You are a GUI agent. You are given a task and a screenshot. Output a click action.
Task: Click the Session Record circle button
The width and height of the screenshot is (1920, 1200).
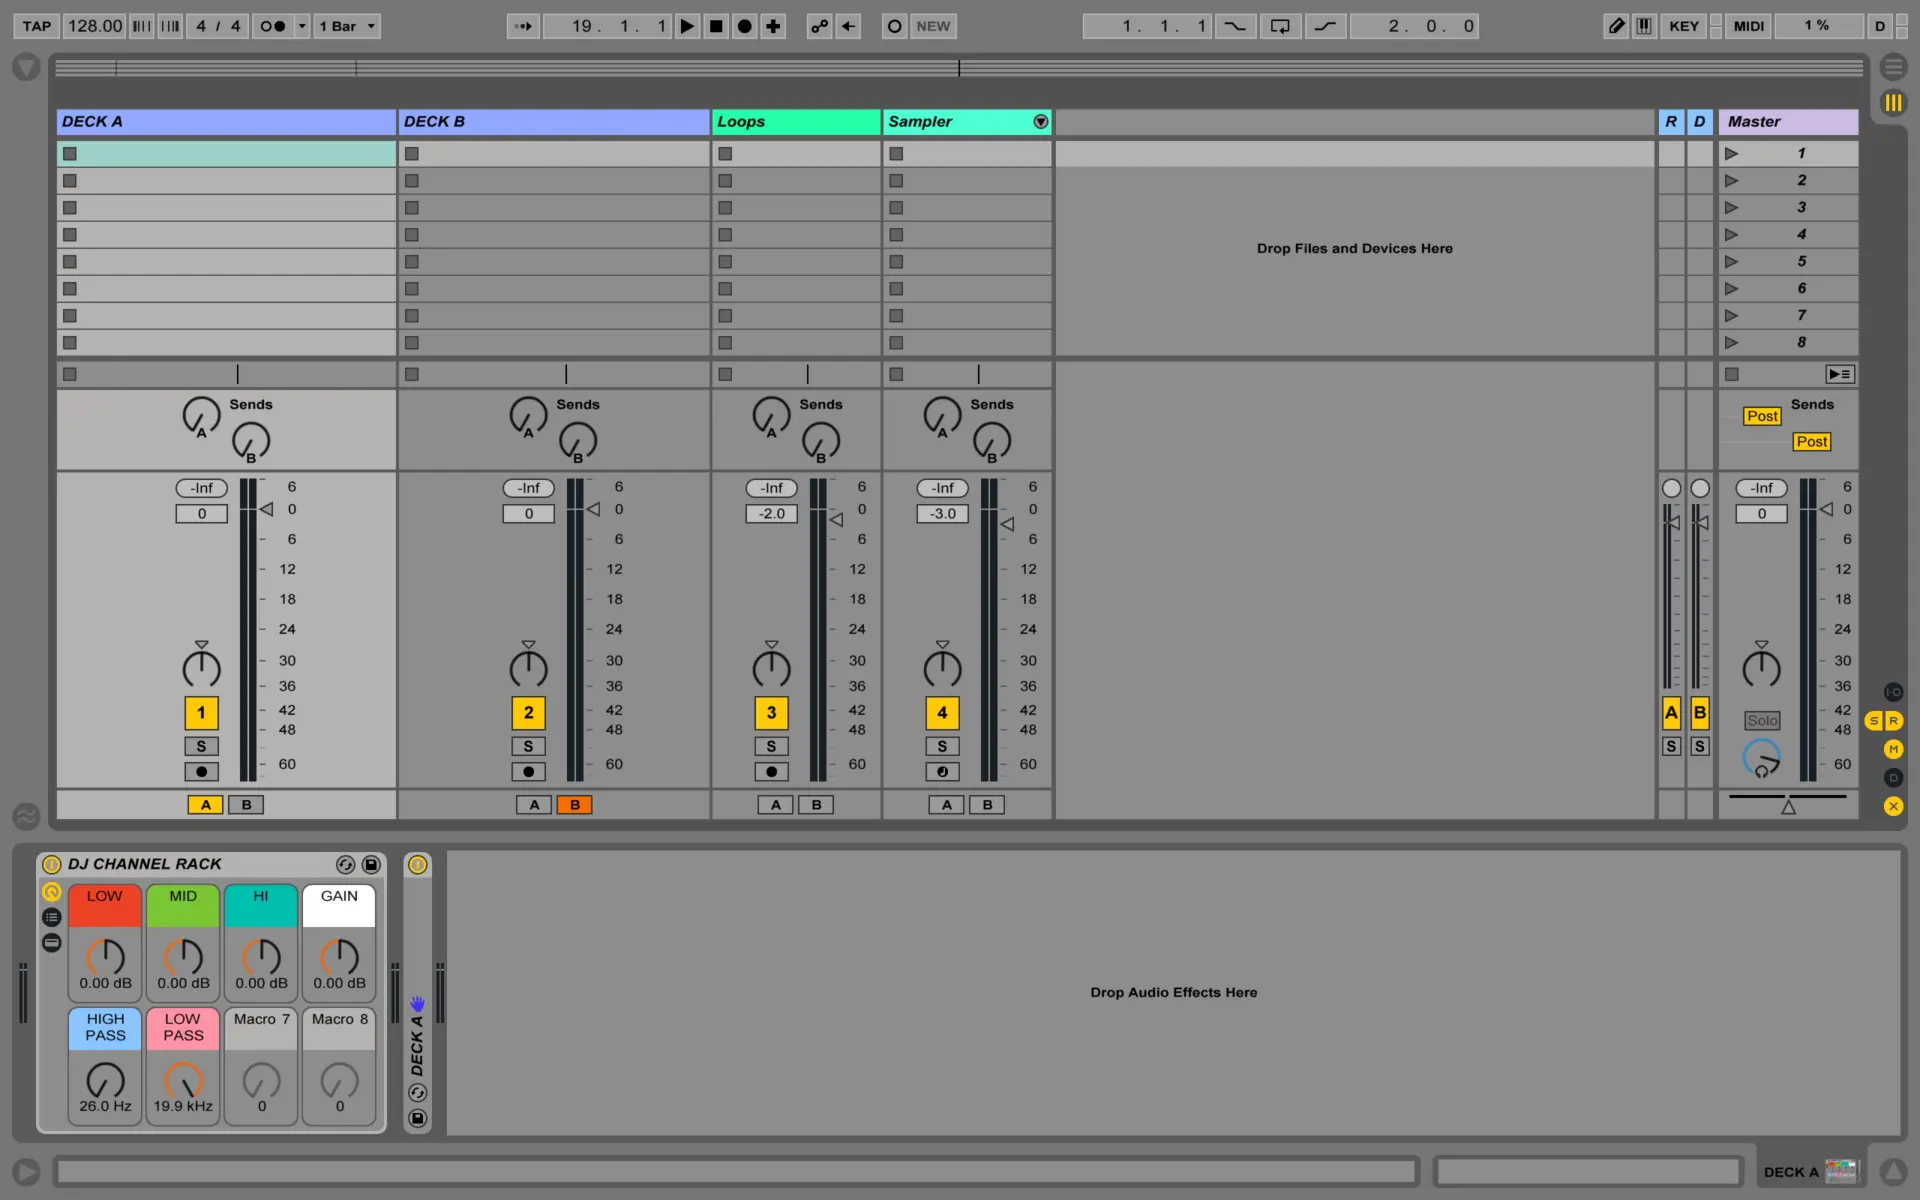[x=895, y=26]
